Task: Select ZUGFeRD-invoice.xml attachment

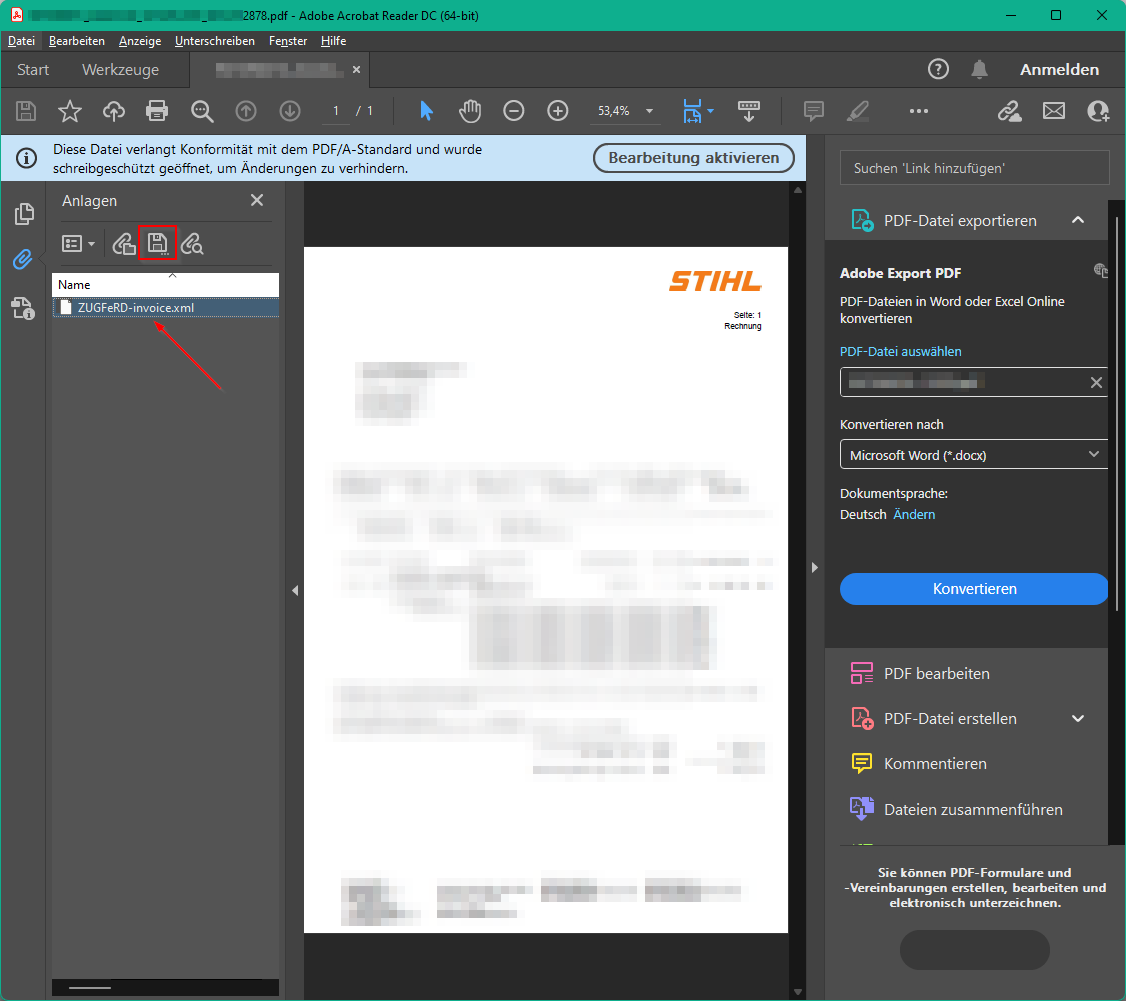Action: (165, 307)
